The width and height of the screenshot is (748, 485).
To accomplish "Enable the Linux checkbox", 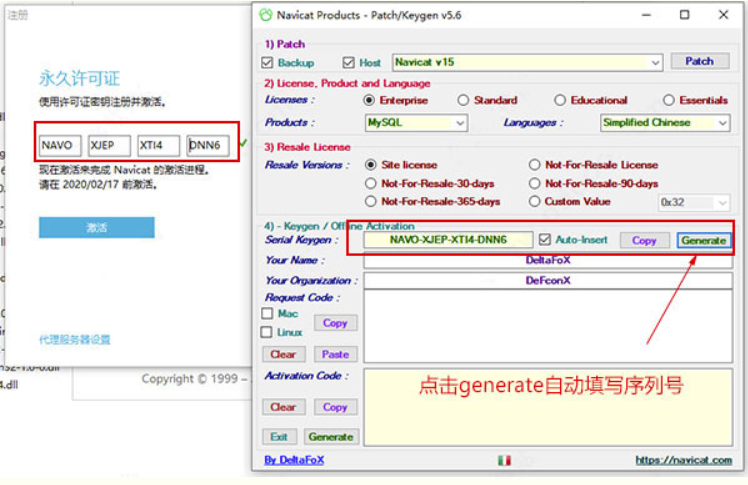I will point(267,332).
